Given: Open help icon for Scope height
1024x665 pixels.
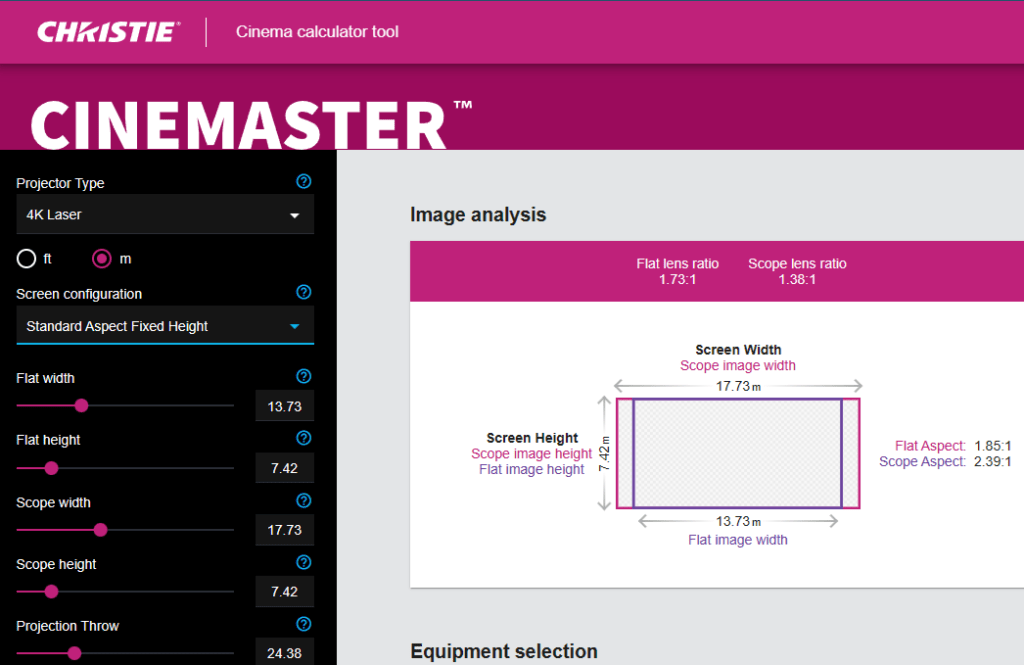Looking at the screenshot, I should [x=304, y=562].
